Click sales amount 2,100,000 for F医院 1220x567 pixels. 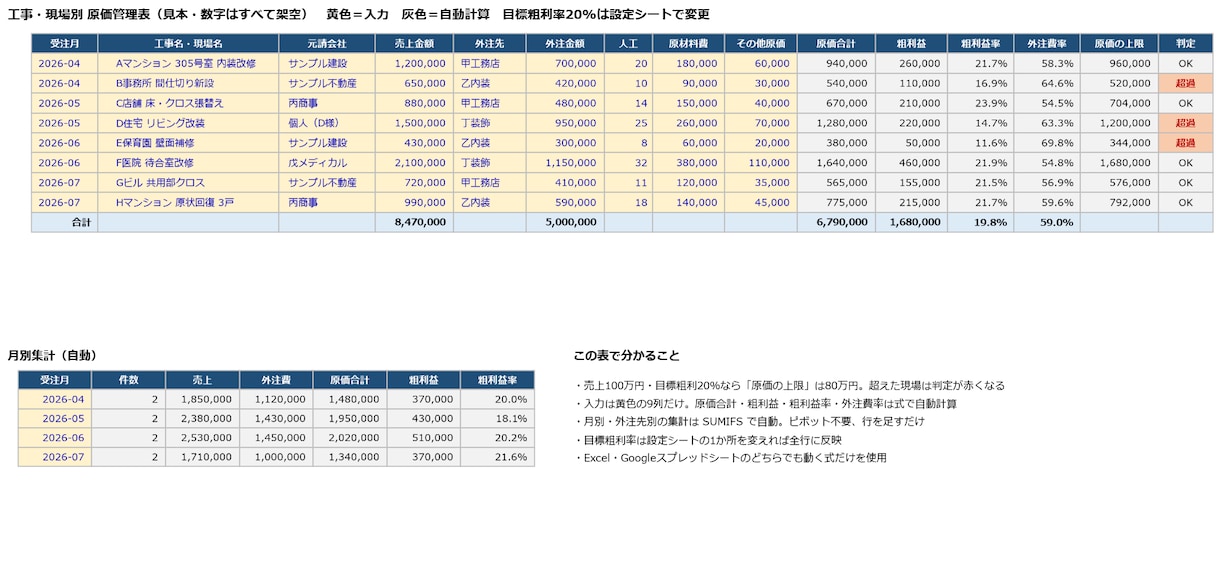coord(414,163)
